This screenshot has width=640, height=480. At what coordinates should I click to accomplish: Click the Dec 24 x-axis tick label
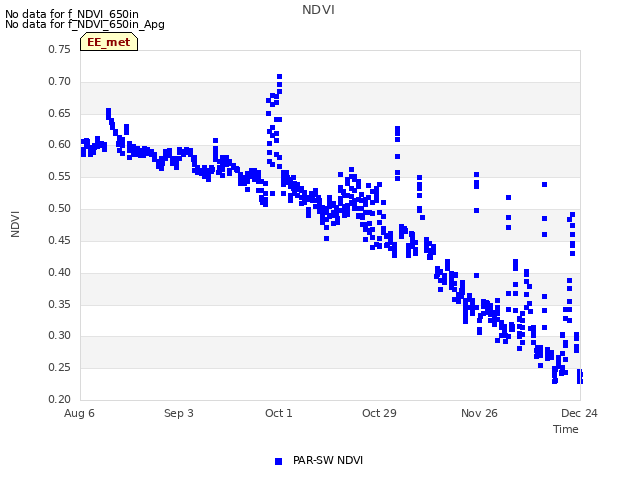point(579,413)
